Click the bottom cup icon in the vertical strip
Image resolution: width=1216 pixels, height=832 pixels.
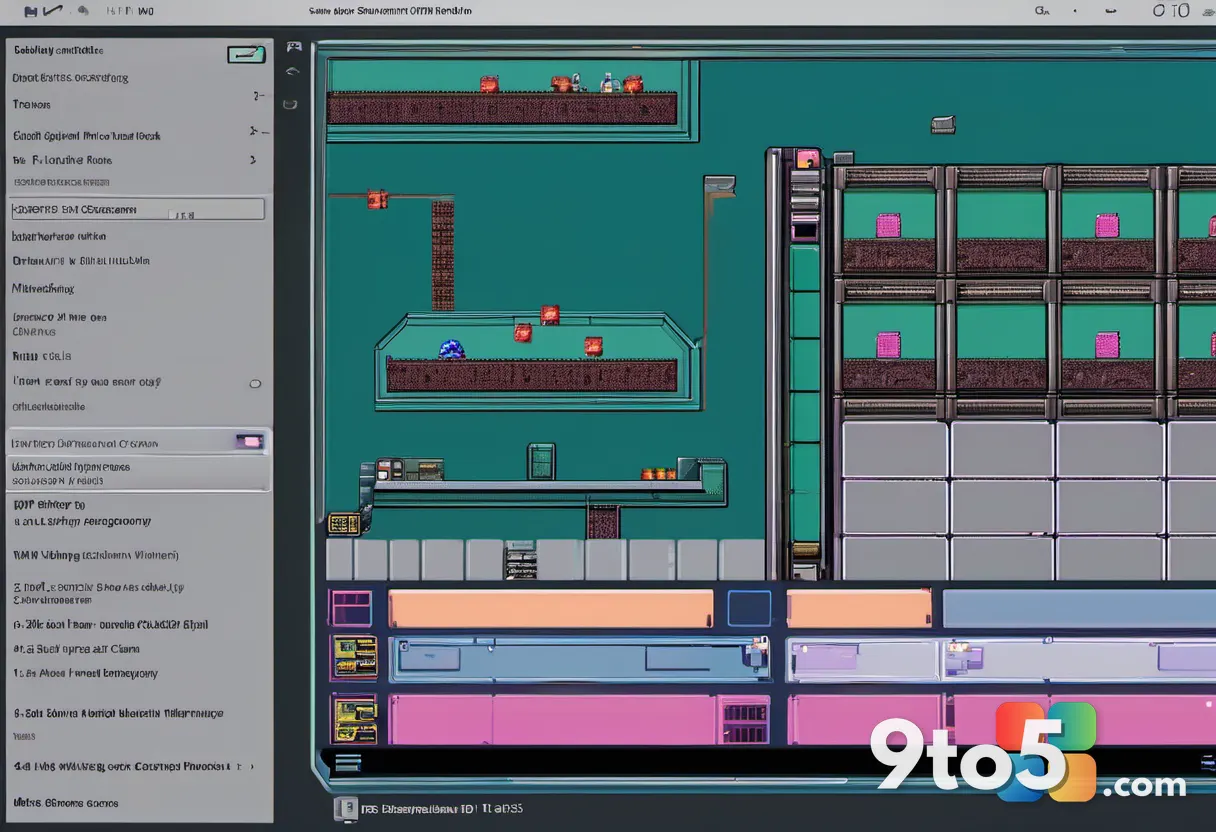tap(290, 103)
